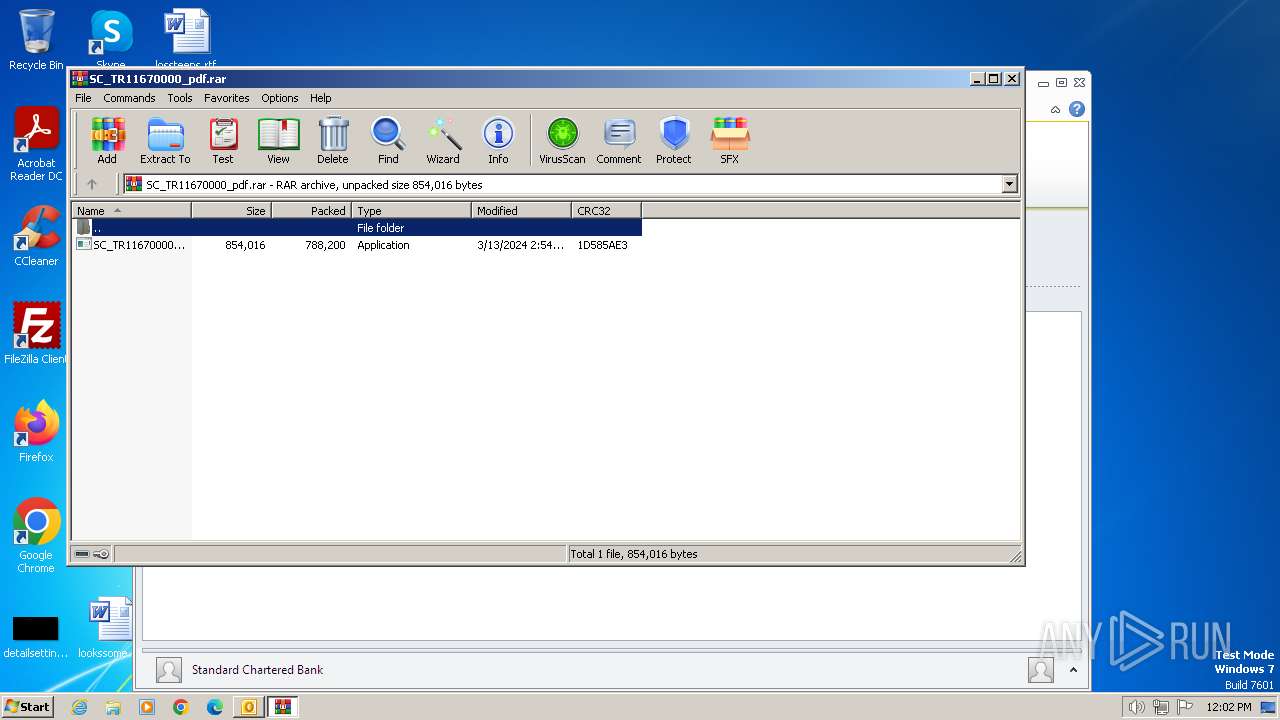Sort by the Name column header
This screenshot has width=1280, height=720.
131,210
